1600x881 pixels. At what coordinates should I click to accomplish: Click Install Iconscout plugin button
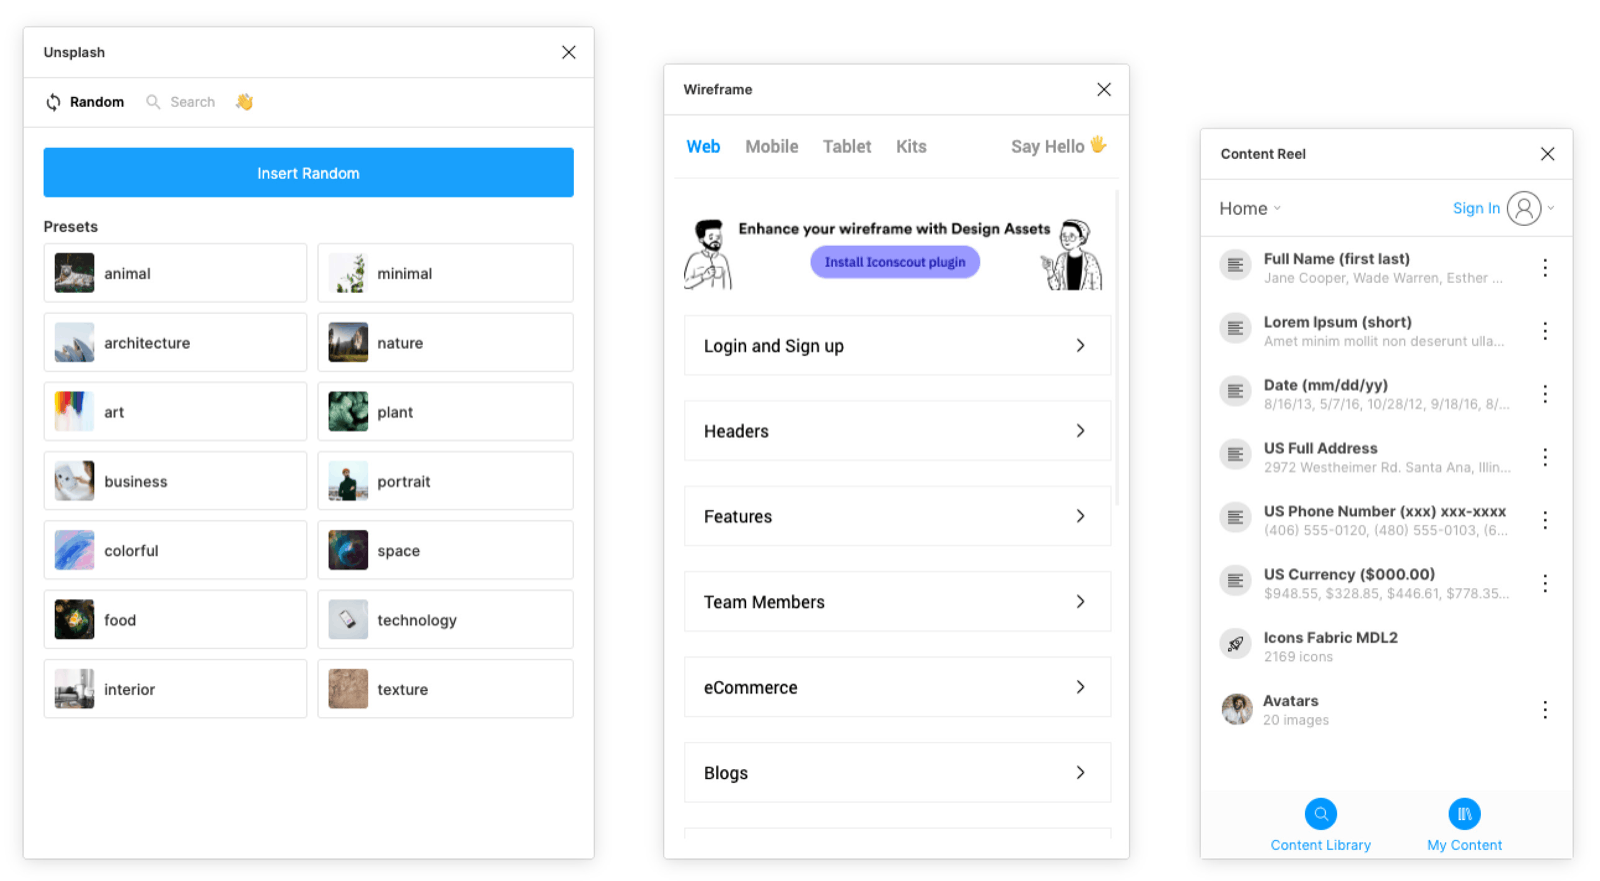coord(895,262)
